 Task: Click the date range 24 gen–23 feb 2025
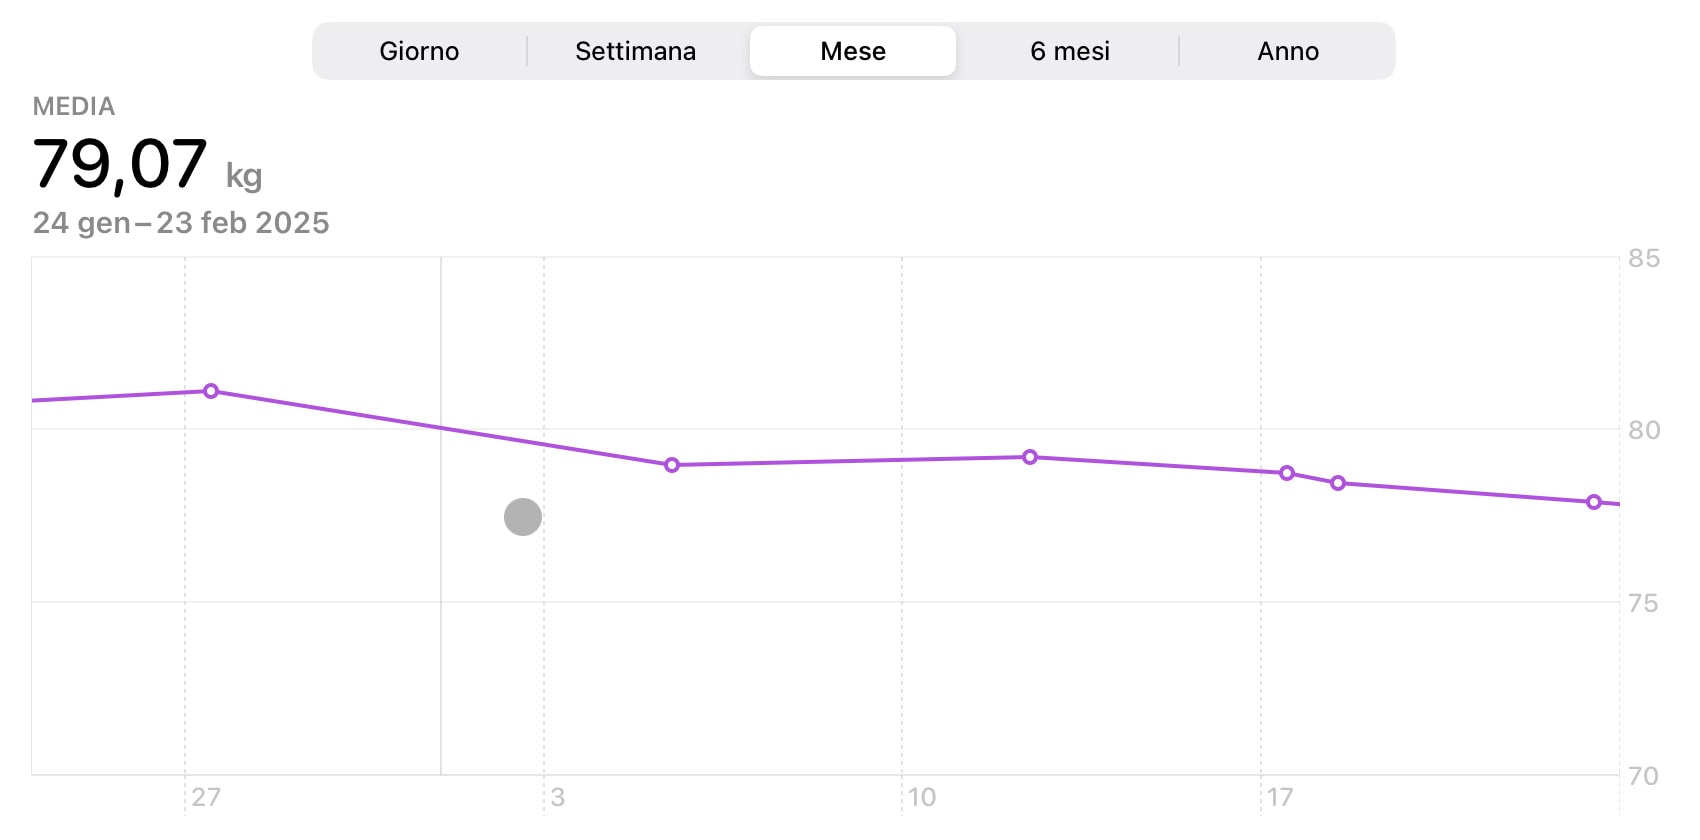(x=181, y=222)
